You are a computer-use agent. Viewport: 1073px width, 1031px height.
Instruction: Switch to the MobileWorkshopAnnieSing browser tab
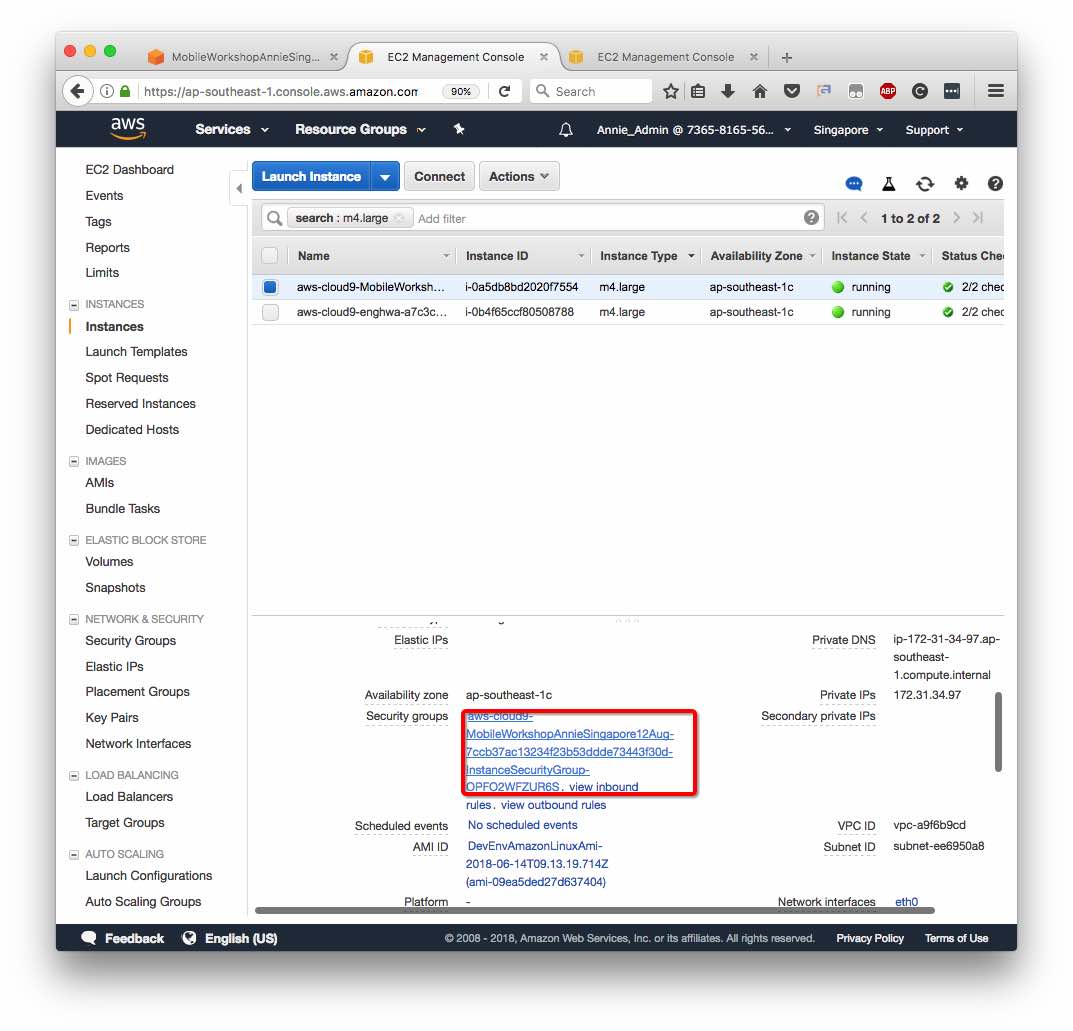click(244, 57)
